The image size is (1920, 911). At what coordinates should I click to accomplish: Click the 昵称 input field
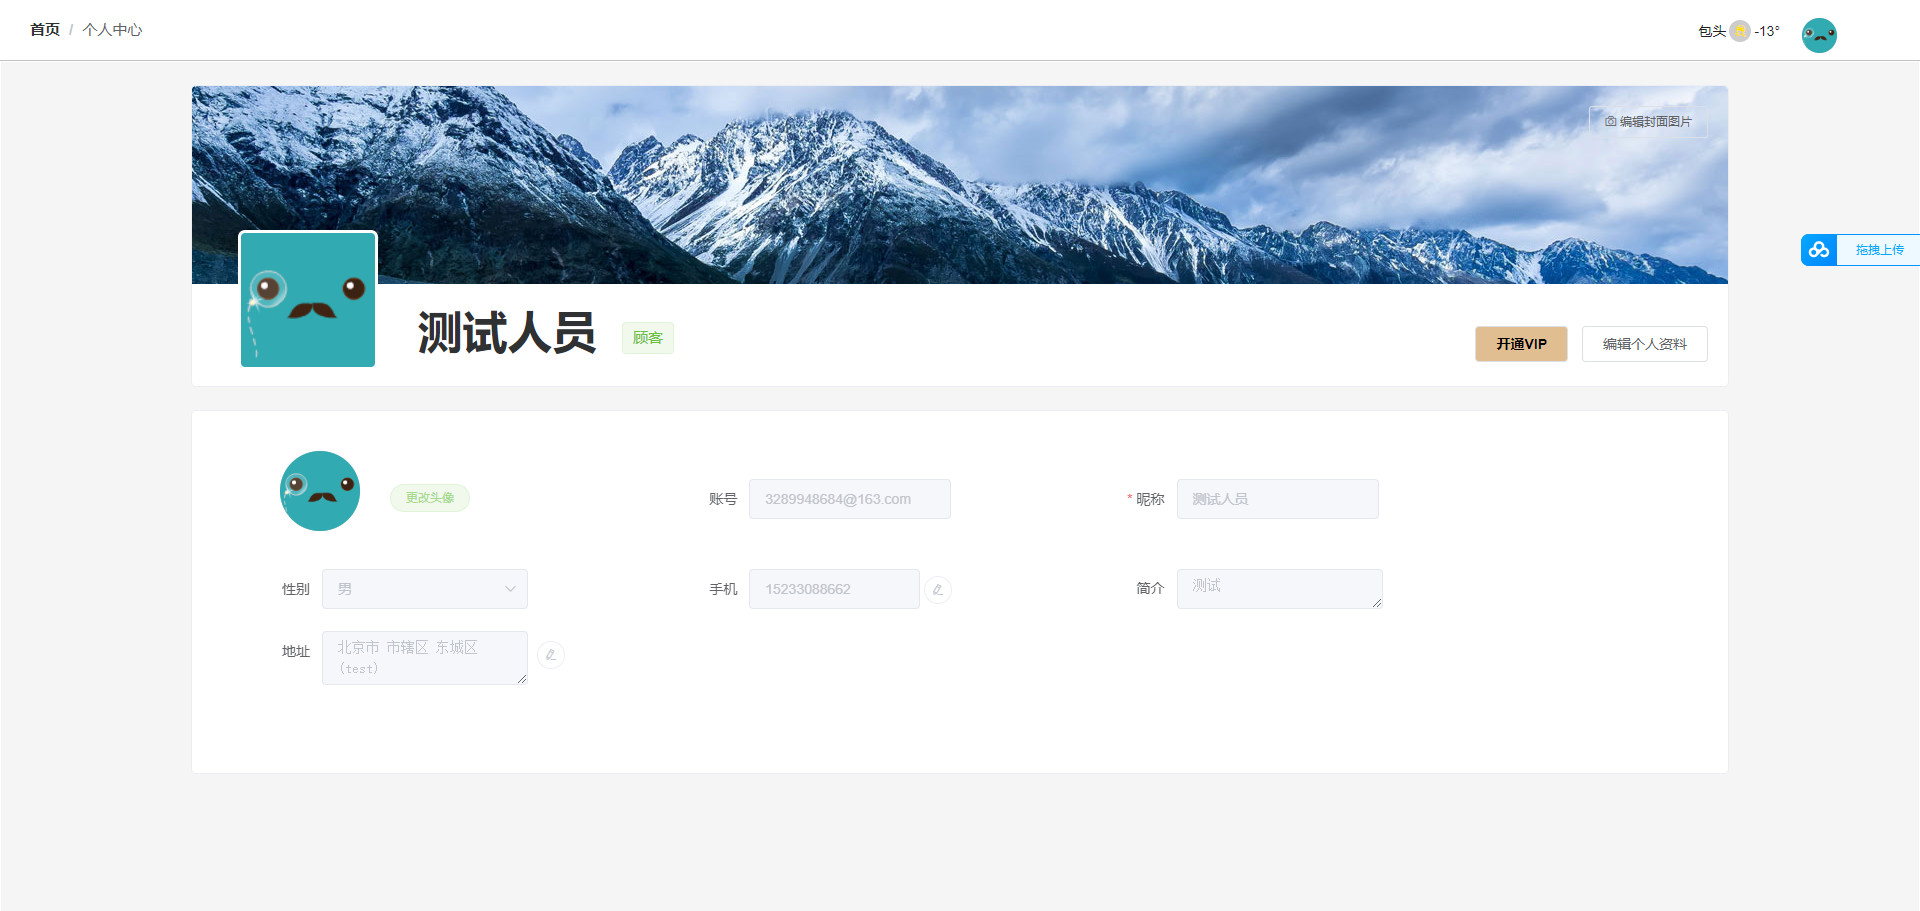(1278, 499)
